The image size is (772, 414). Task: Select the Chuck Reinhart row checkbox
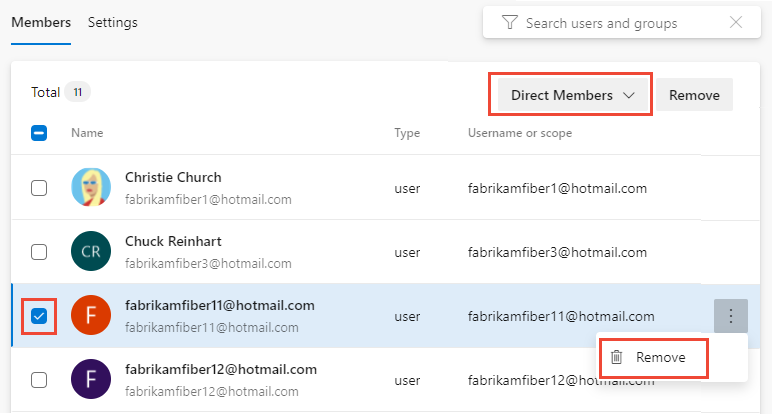click(x=39, y=252)
